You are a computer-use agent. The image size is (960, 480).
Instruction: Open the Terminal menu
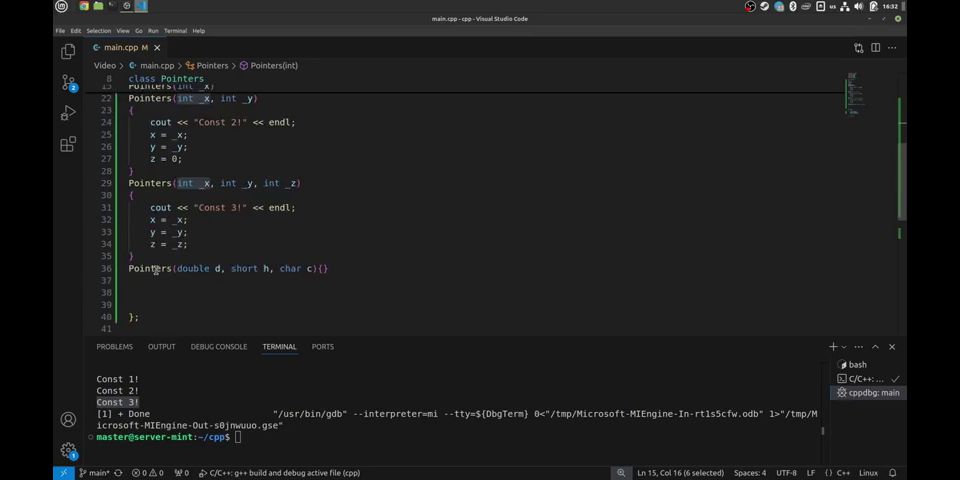(175, 31)
